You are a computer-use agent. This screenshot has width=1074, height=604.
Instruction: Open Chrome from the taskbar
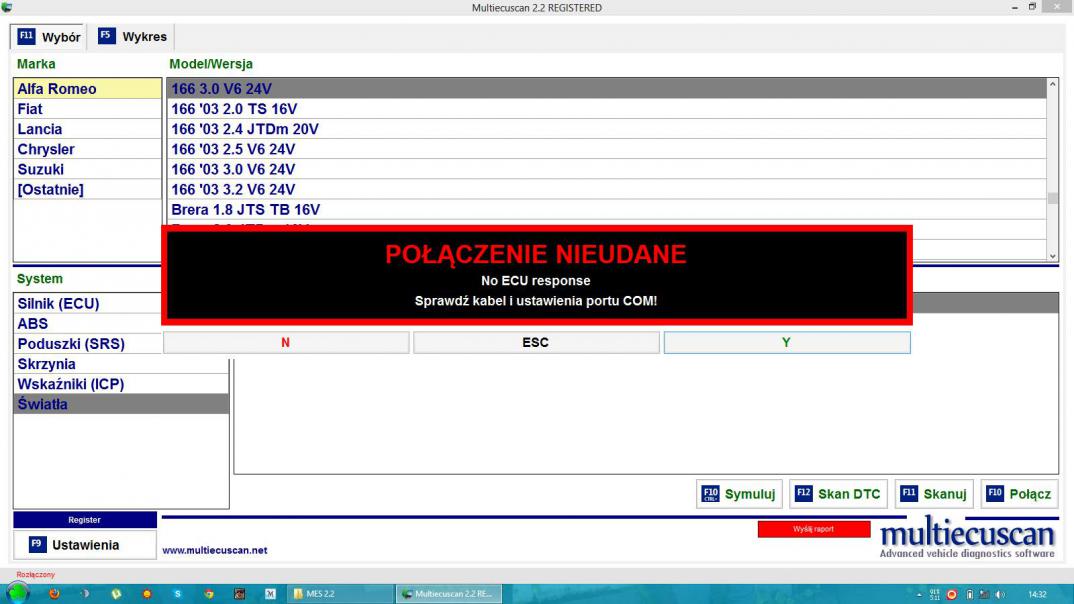tap(209, 594)
